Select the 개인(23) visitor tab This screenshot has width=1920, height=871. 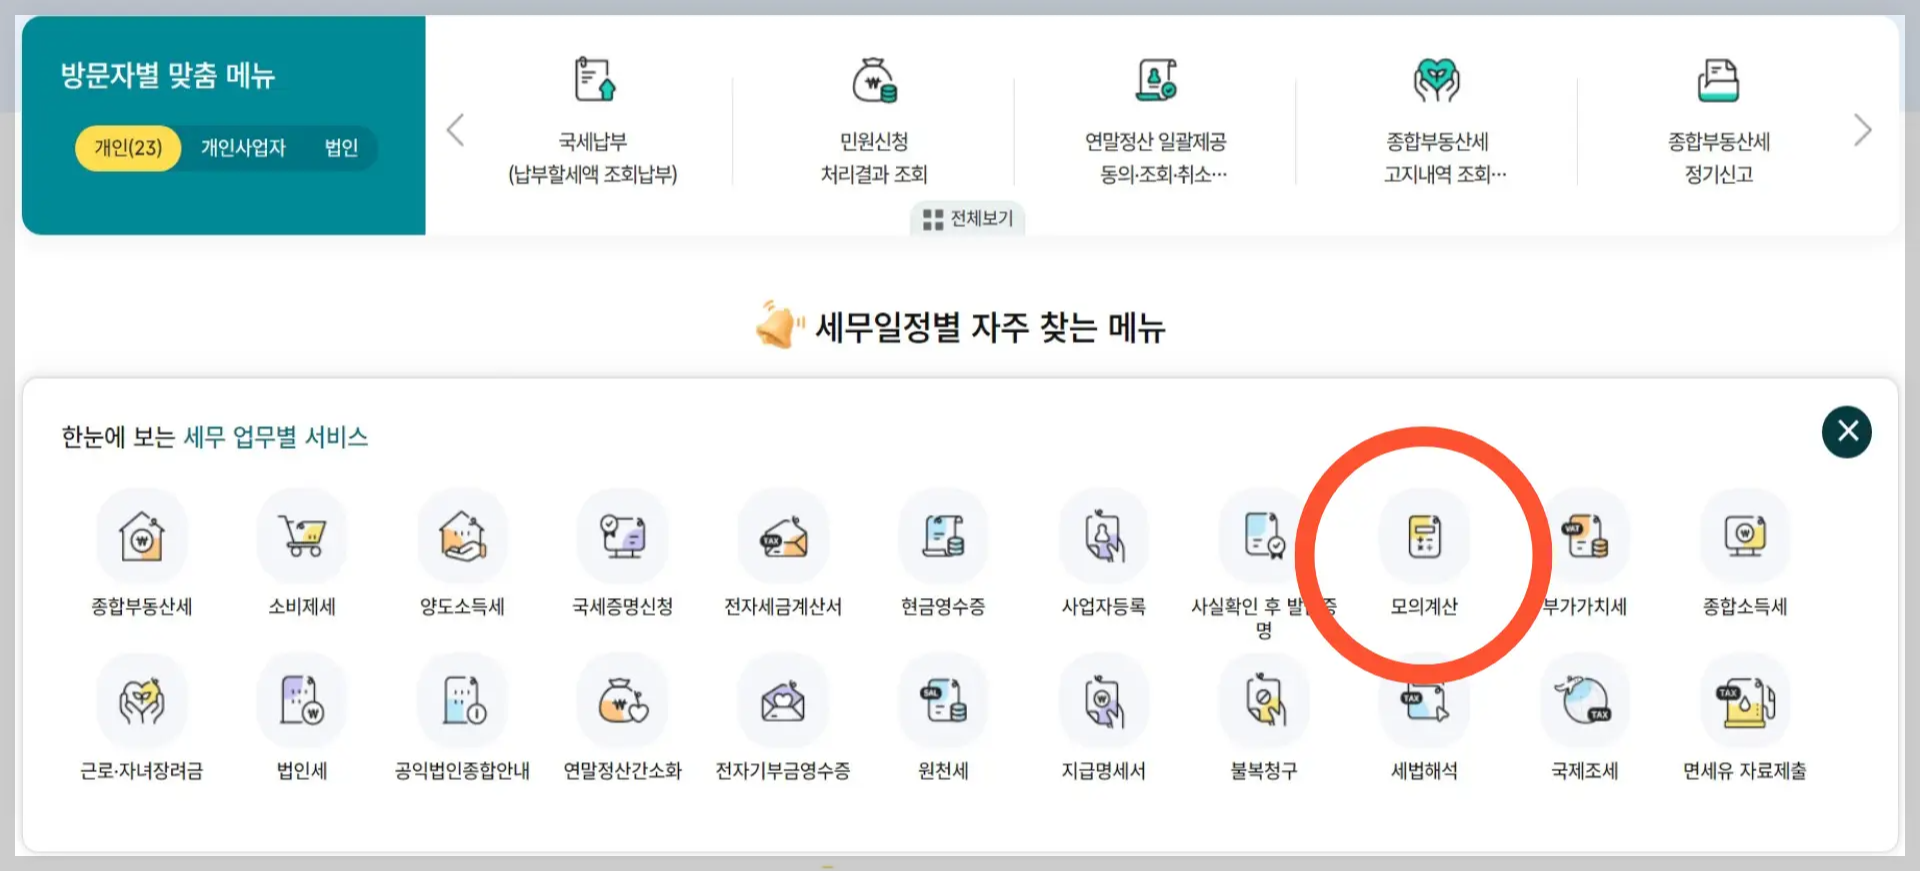[128, 148]
